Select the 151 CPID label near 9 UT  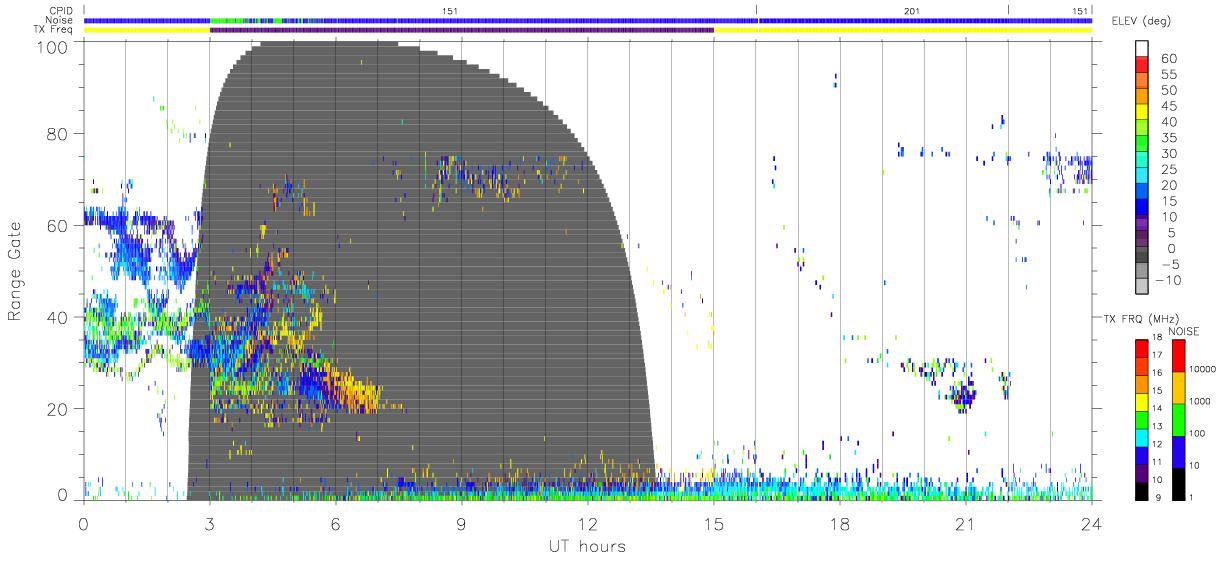[451, 11]
